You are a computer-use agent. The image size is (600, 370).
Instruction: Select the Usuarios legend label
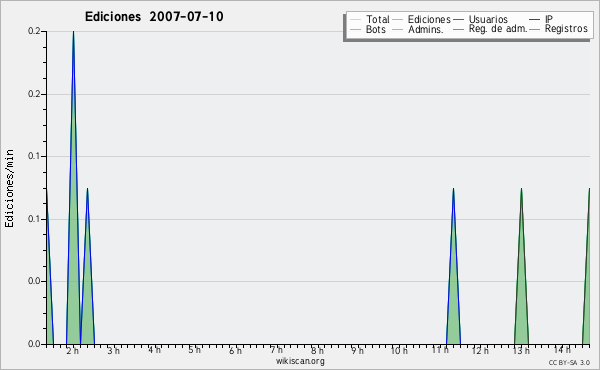(x=488, y=19)
